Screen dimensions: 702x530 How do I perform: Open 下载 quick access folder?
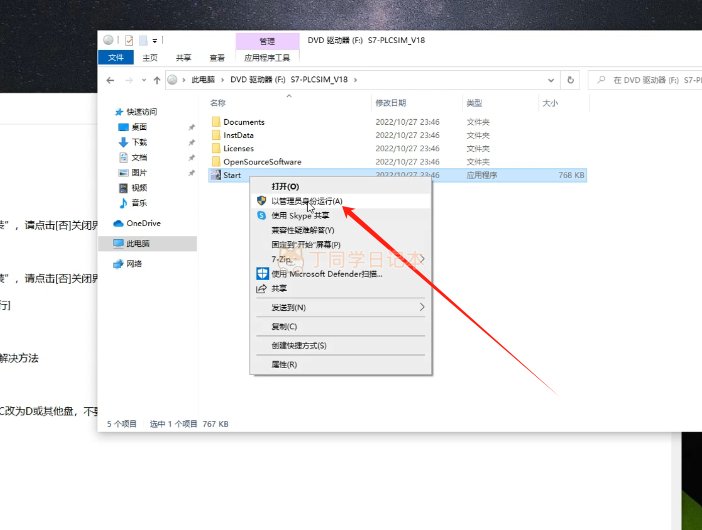139,142
